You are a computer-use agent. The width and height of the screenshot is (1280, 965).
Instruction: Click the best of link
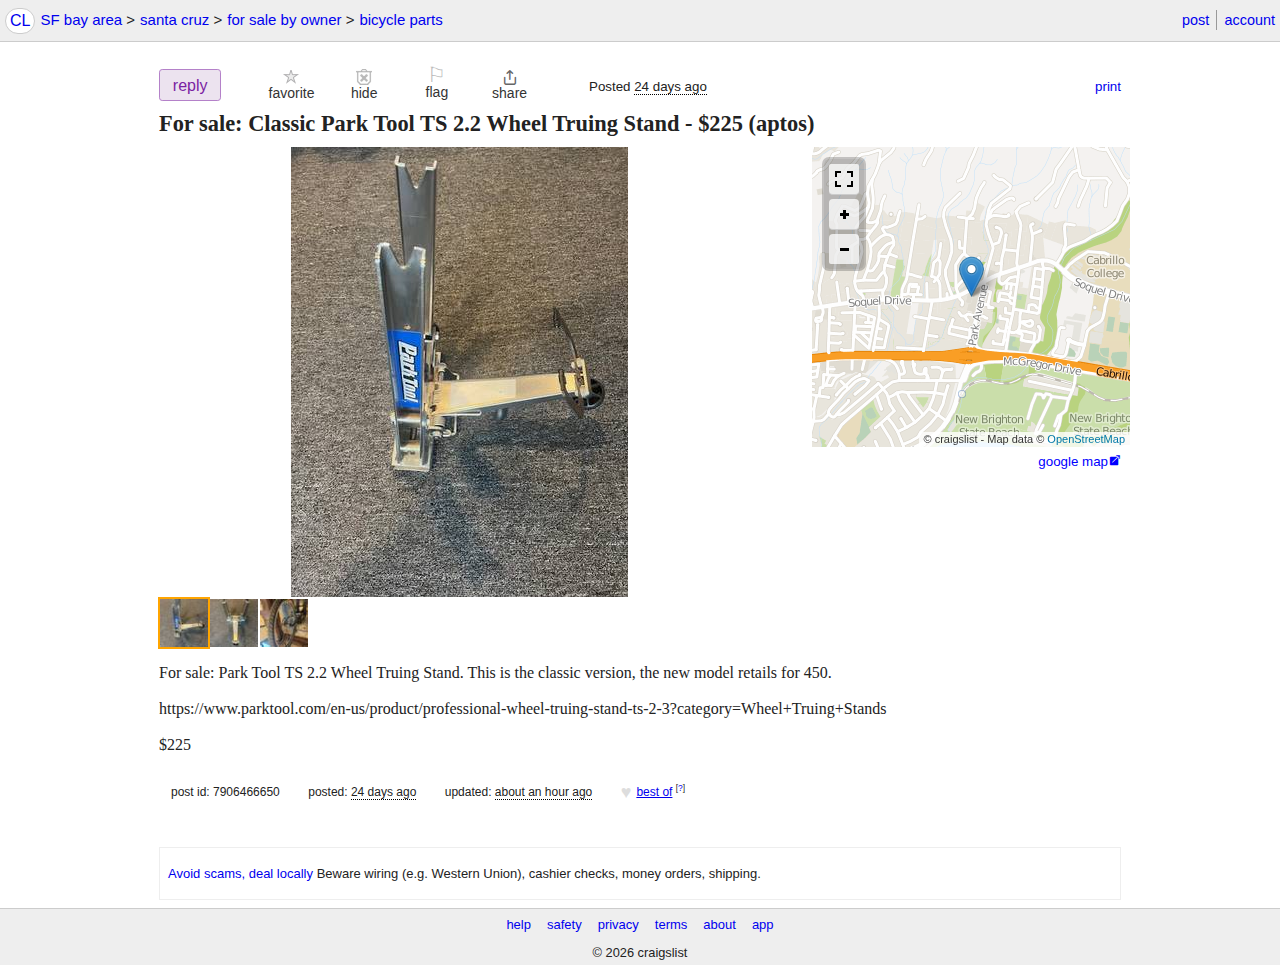click(x=654, y=792)
